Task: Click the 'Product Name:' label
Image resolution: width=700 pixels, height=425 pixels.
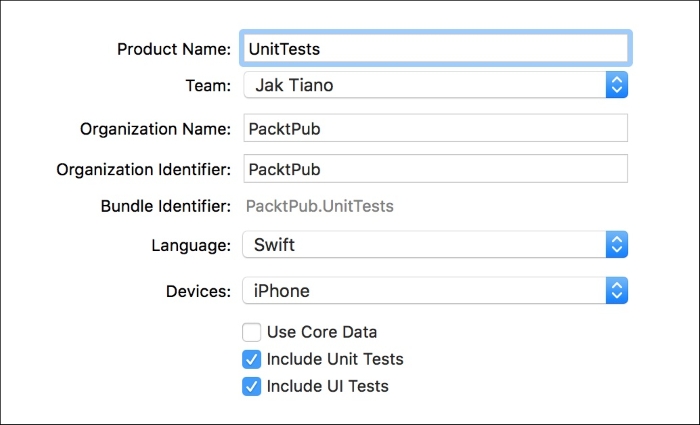Action: pos(174,49)
